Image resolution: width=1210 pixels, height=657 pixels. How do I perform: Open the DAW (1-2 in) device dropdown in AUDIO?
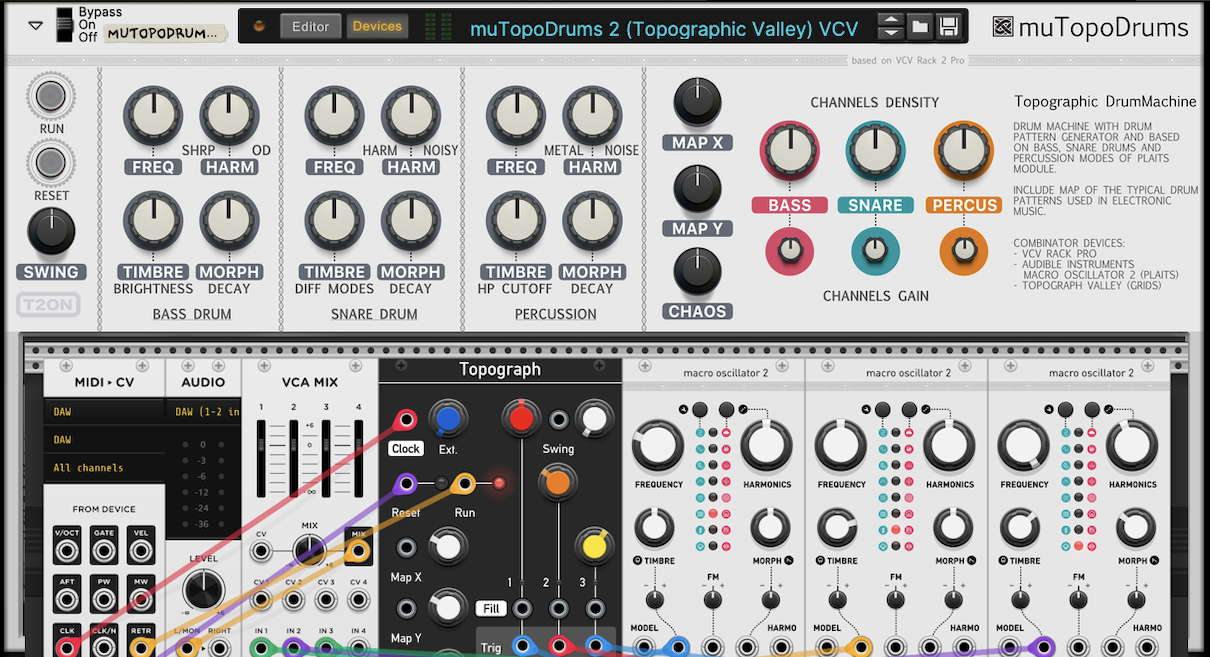(x=203, y=411)
